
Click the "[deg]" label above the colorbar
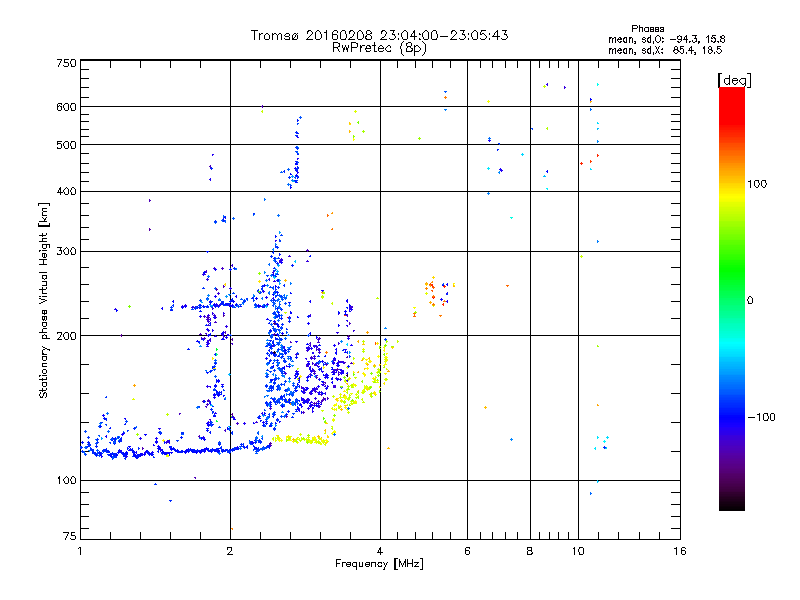734,80
